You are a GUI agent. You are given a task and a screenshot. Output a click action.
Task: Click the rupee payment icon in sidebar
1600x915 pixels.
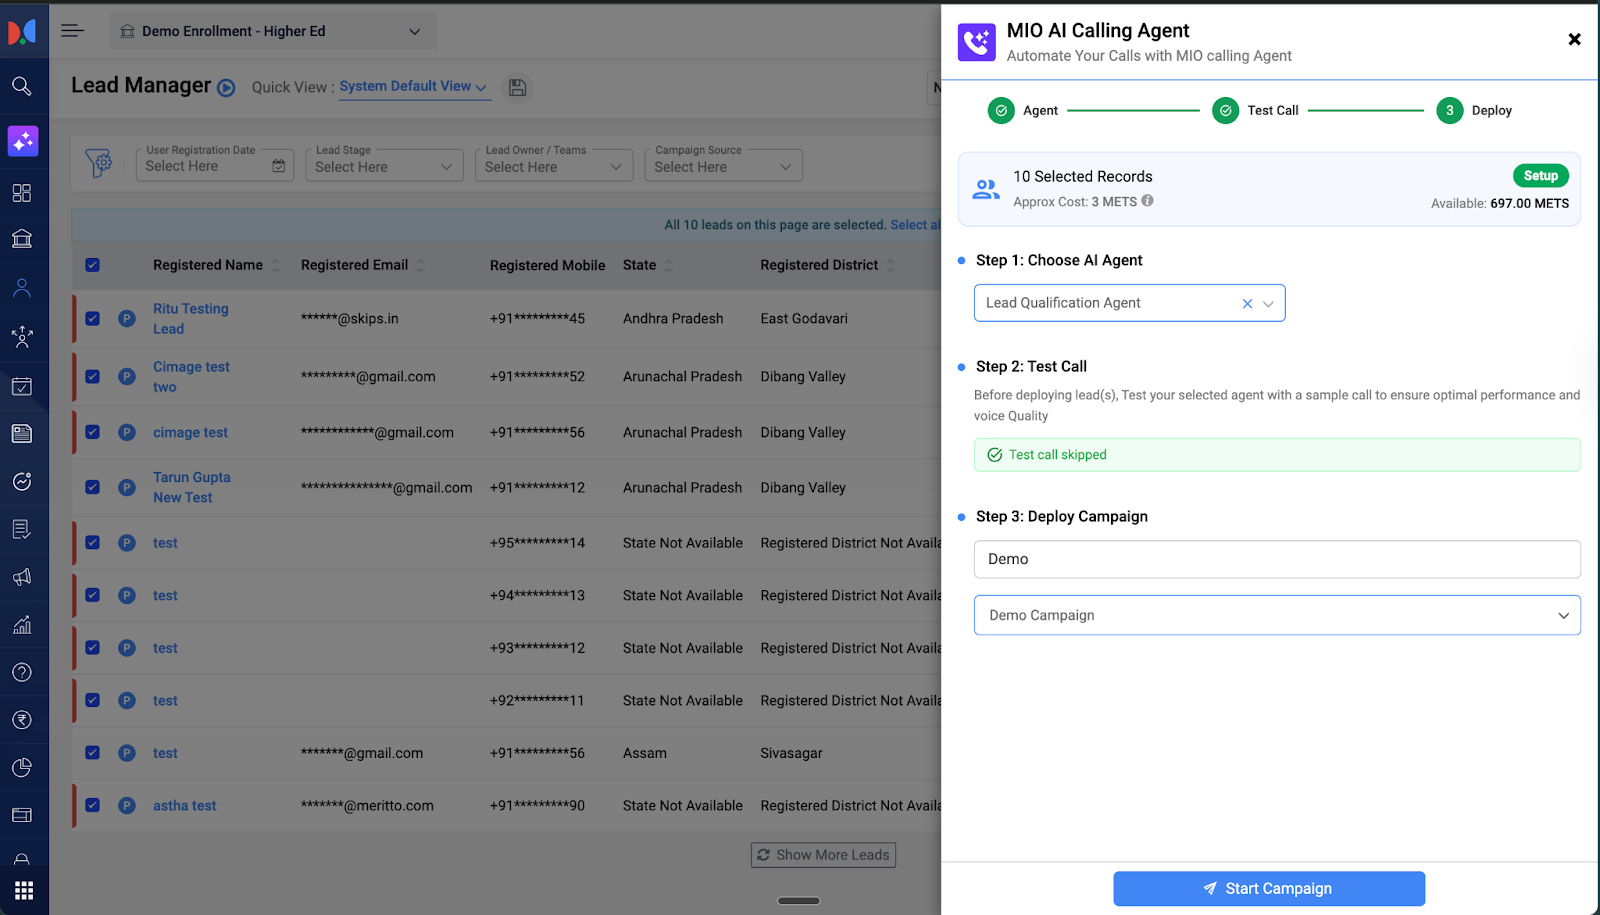[x=22, y=720]
